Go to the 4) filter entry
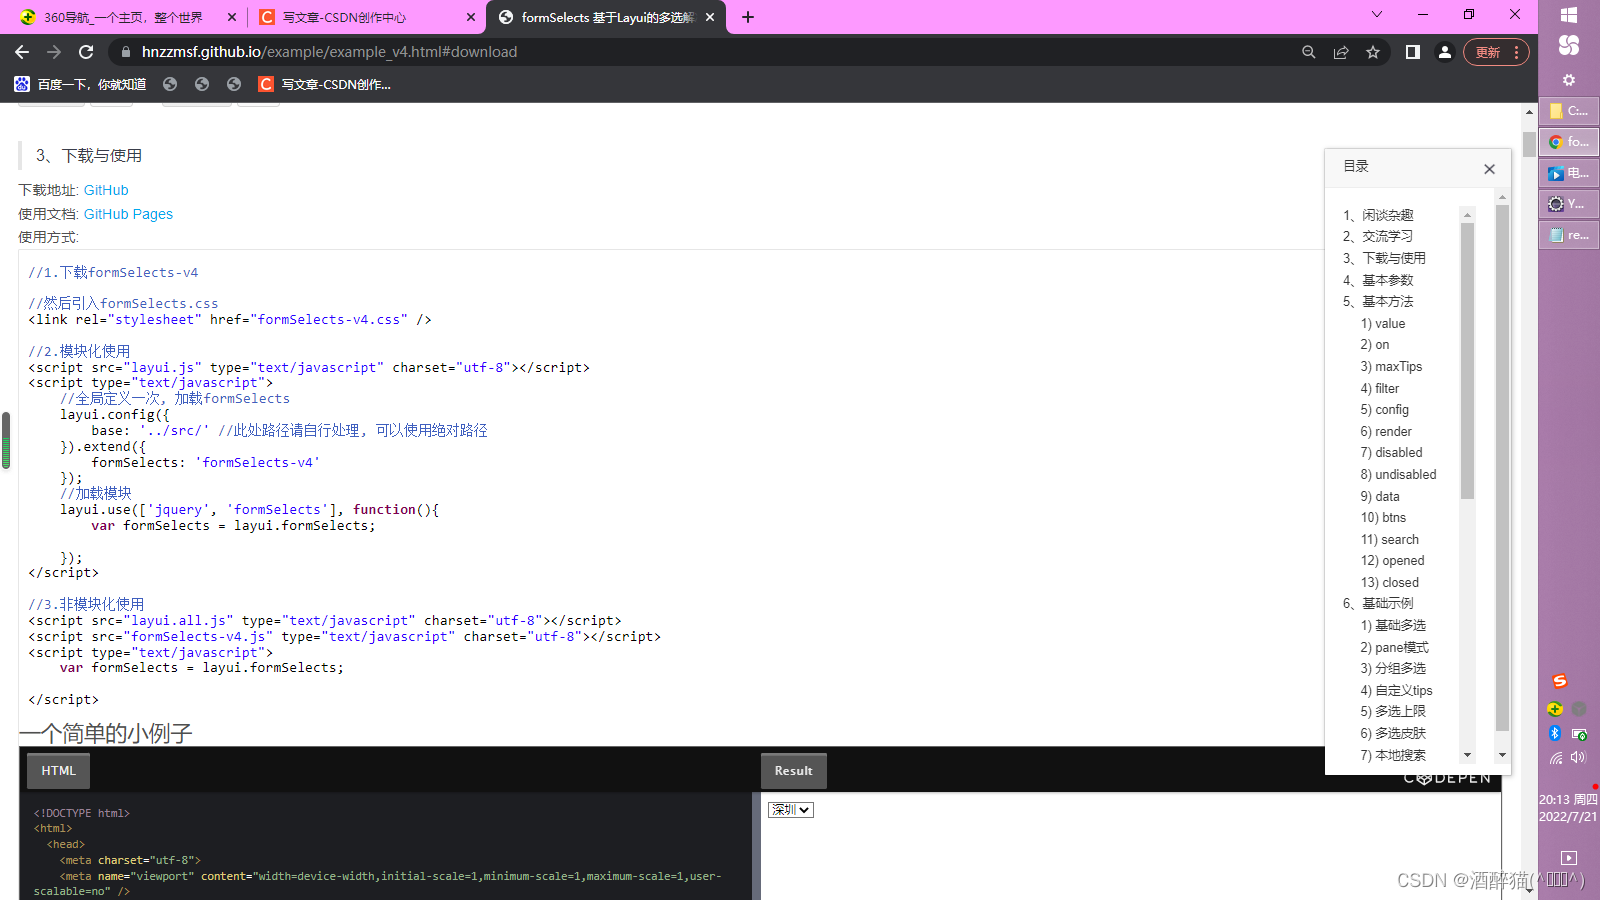1600x900 pixels. point(1379,388)
